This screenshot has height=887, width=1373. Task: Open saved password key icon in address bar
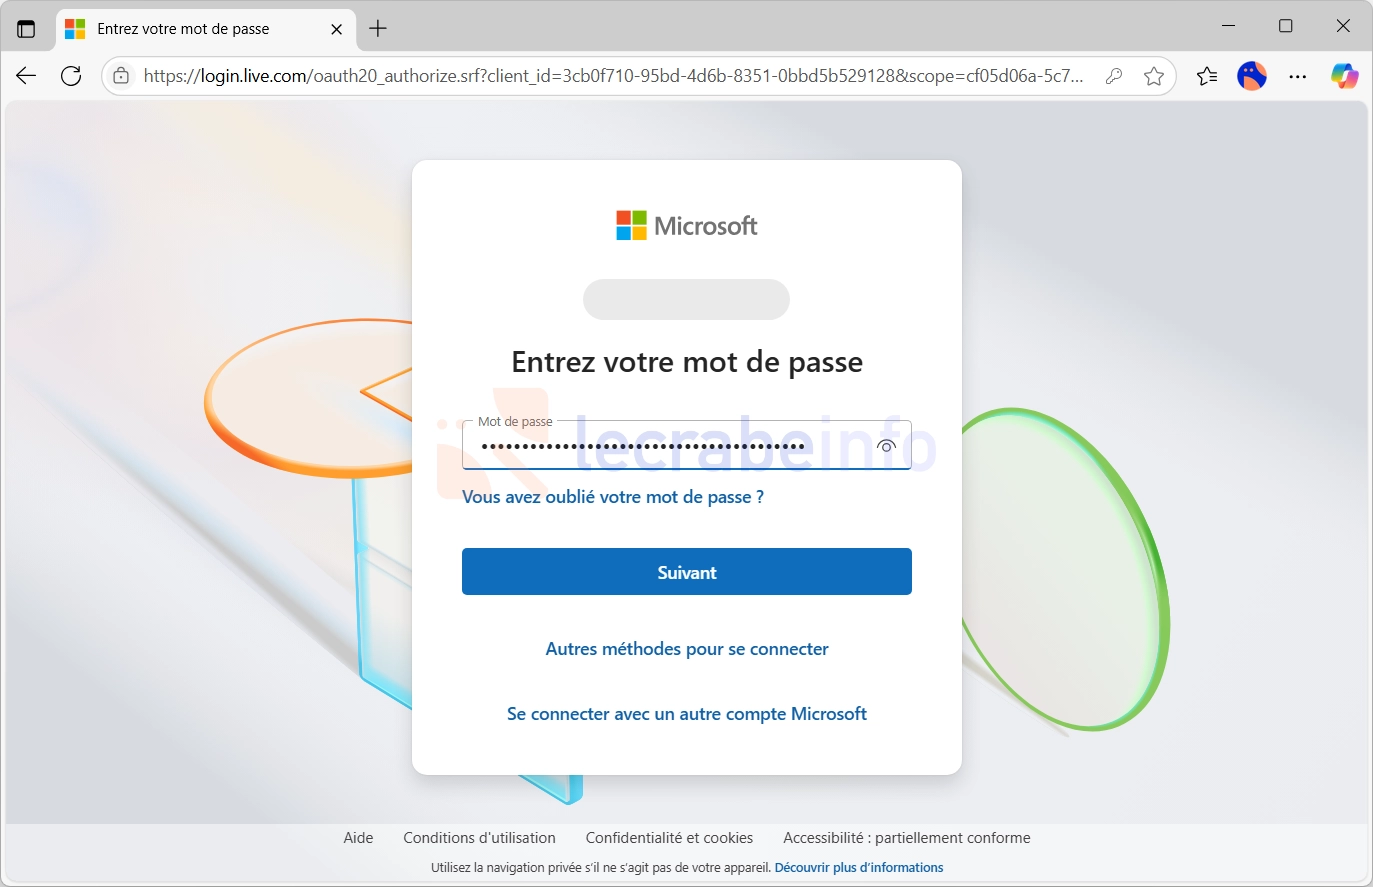pos(1114,76)
